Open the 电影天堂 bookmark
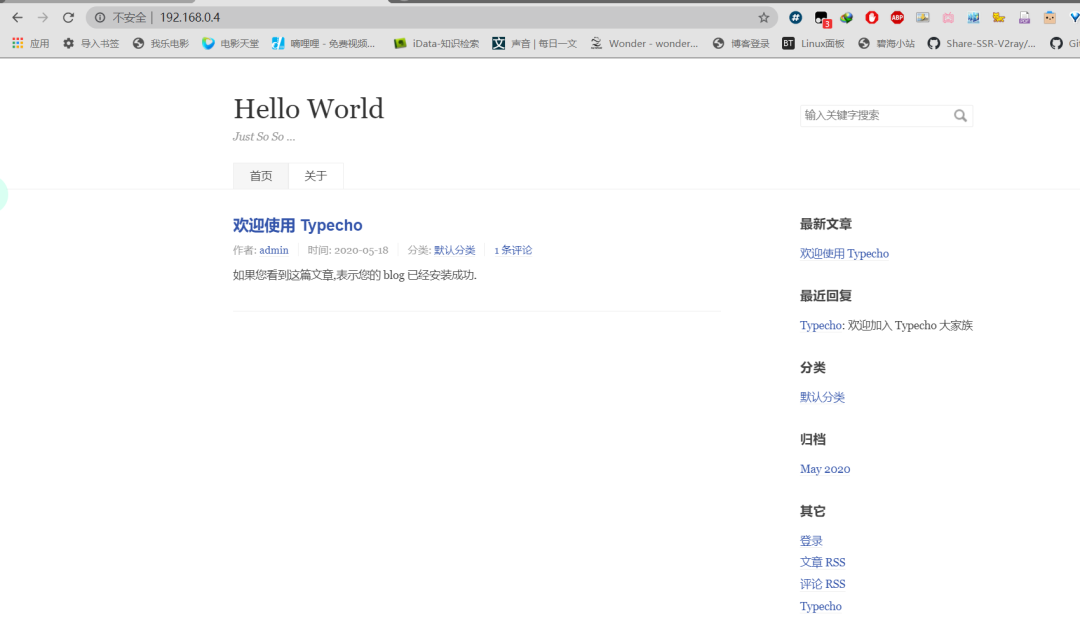 pyautogui.click(x=231, y=43)
